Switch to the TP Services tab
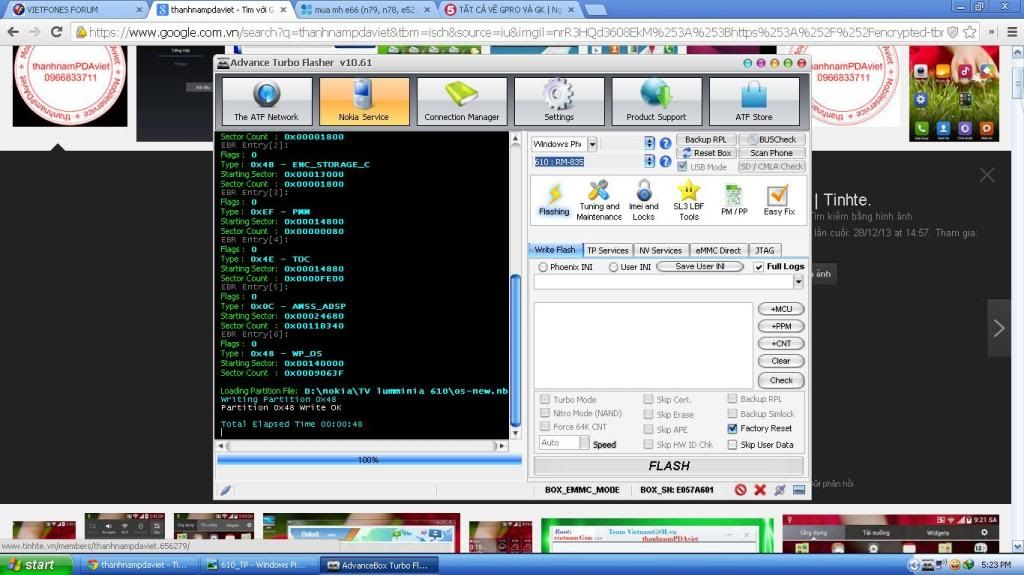 (x=607, y=250)
